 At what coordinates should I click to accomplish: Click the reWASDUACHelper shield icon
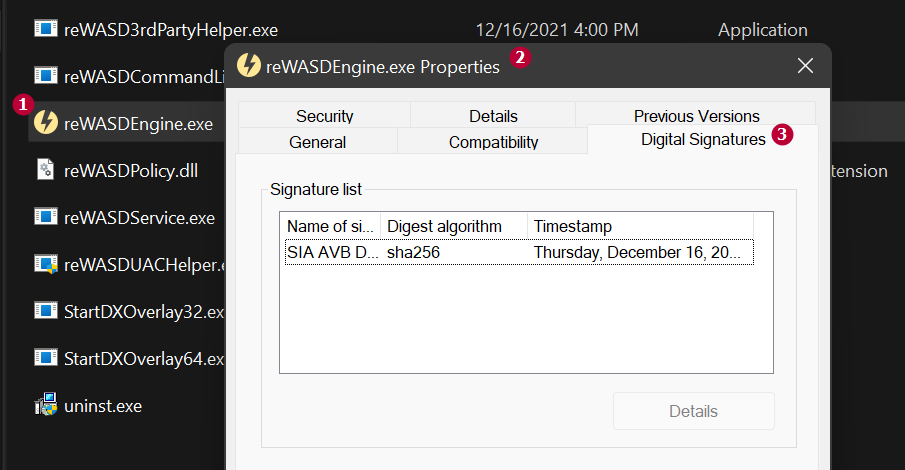pyautogui.click(x=46, y=264)
